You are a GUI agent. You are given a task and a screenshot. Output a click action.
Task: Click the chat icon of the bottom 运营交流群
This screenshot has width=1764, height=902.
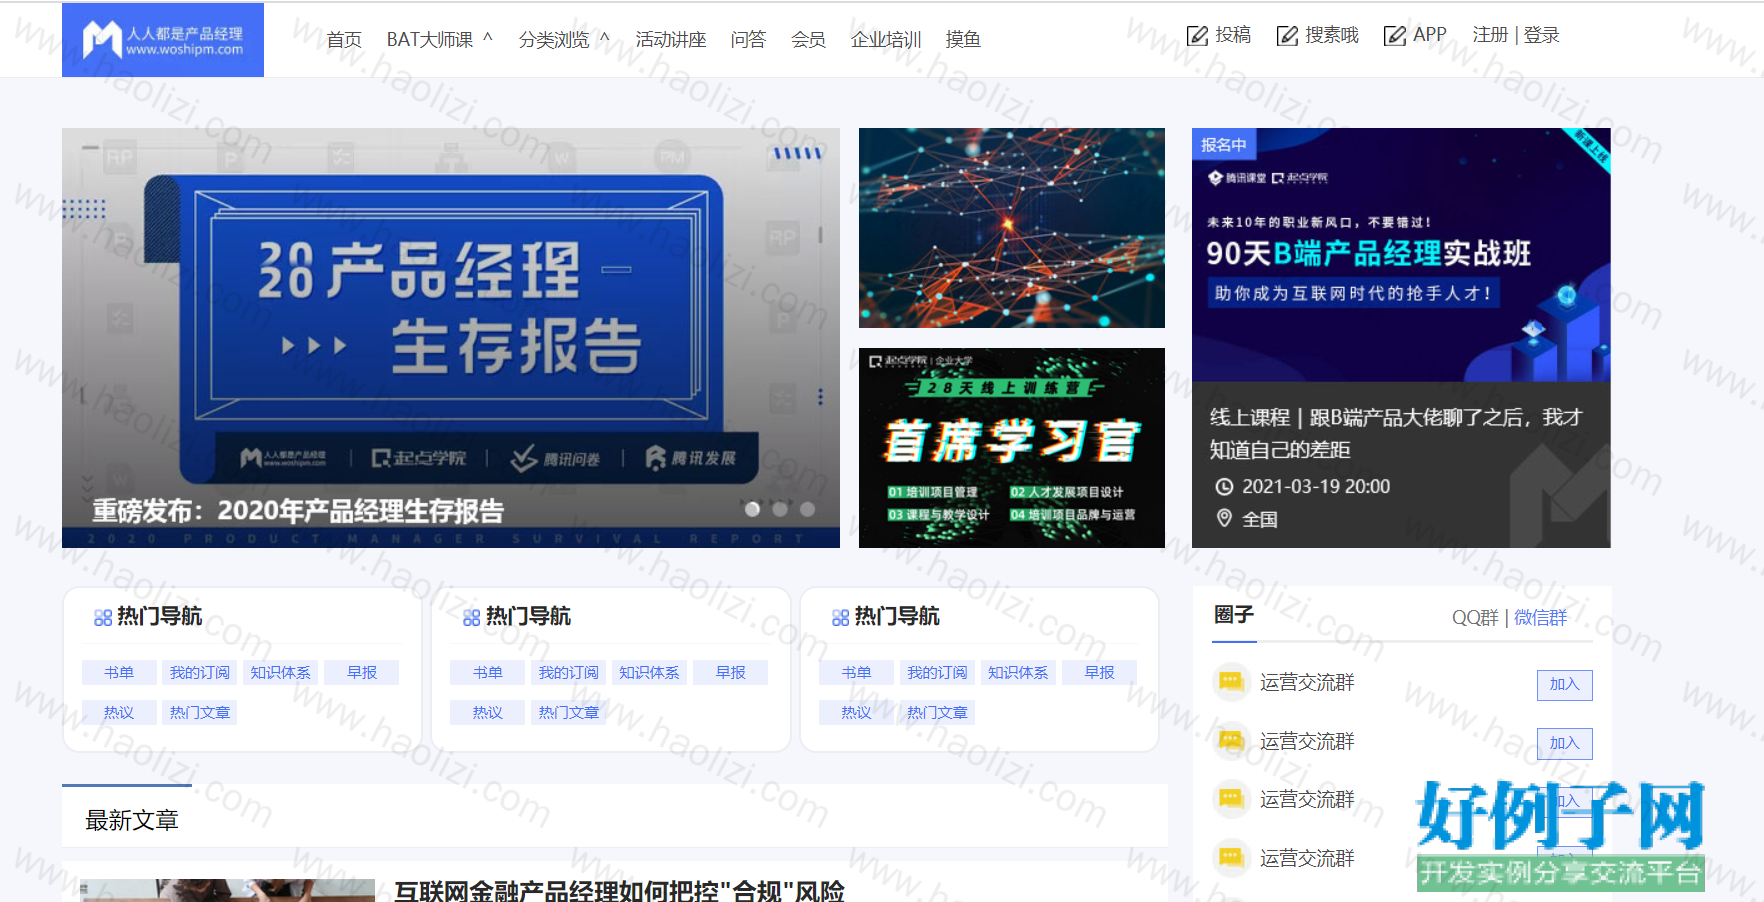(x=1231, y=858)
